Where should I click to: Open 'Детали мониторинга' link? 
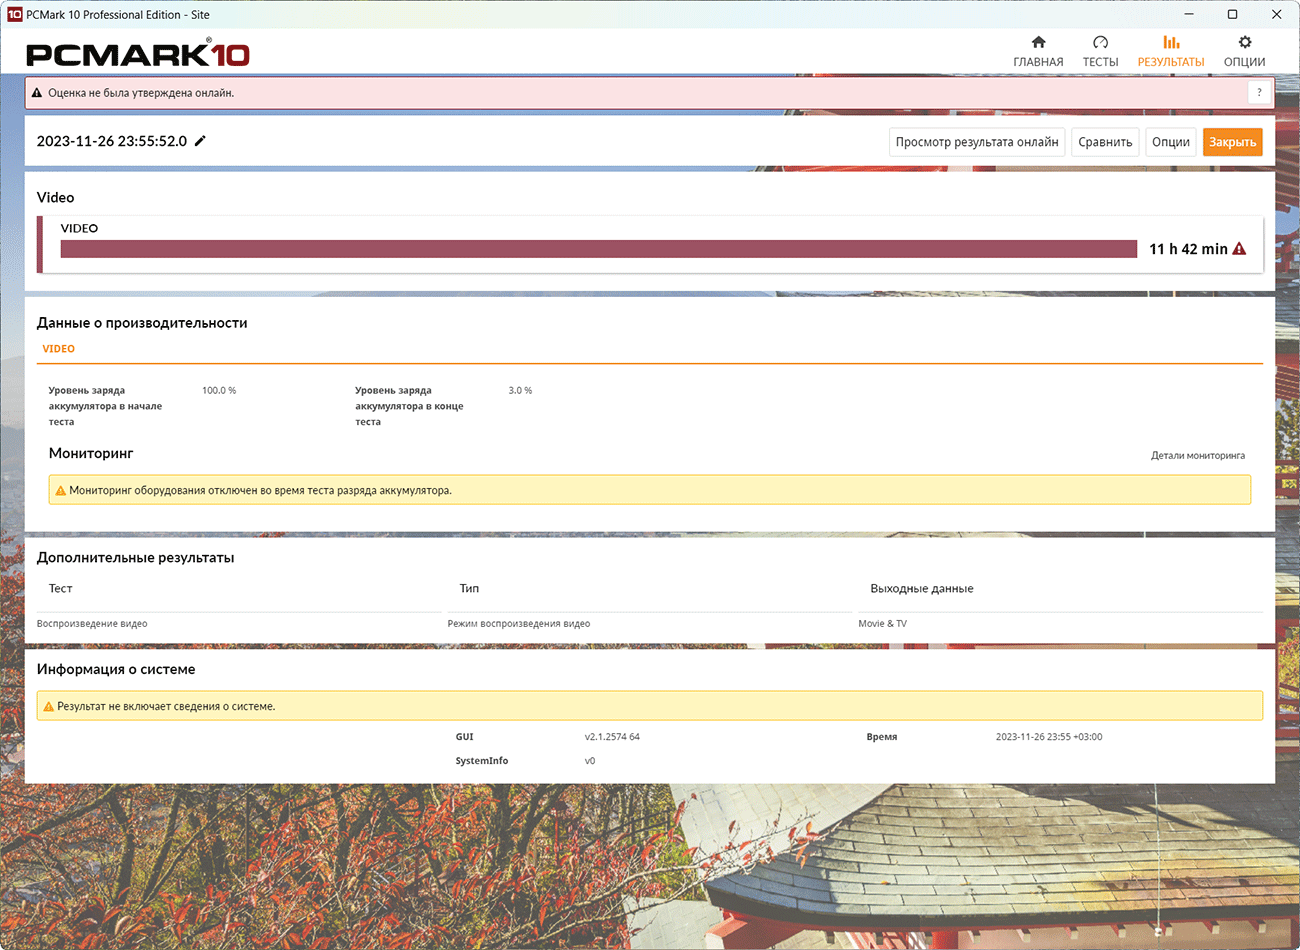tap(1198, 455)
